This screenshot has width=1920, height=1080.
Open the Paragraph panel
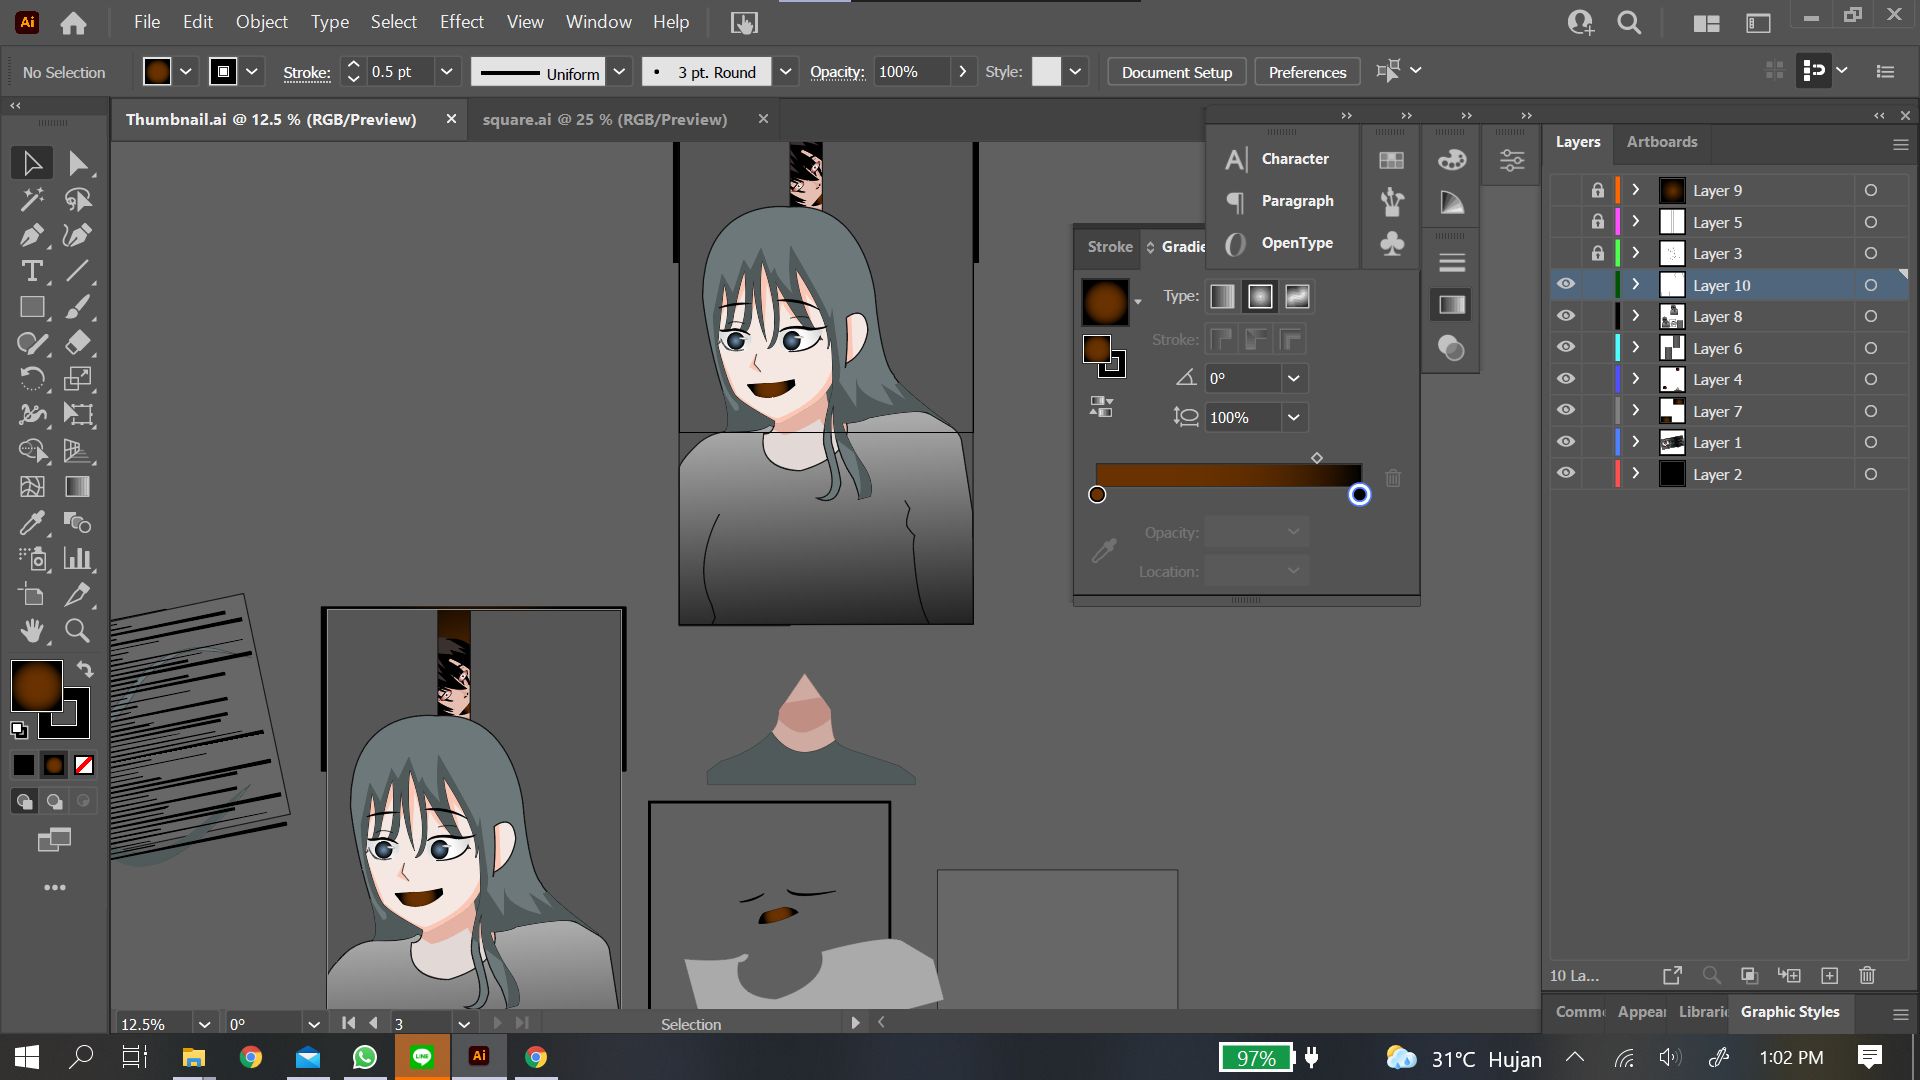coord(1280,201)
